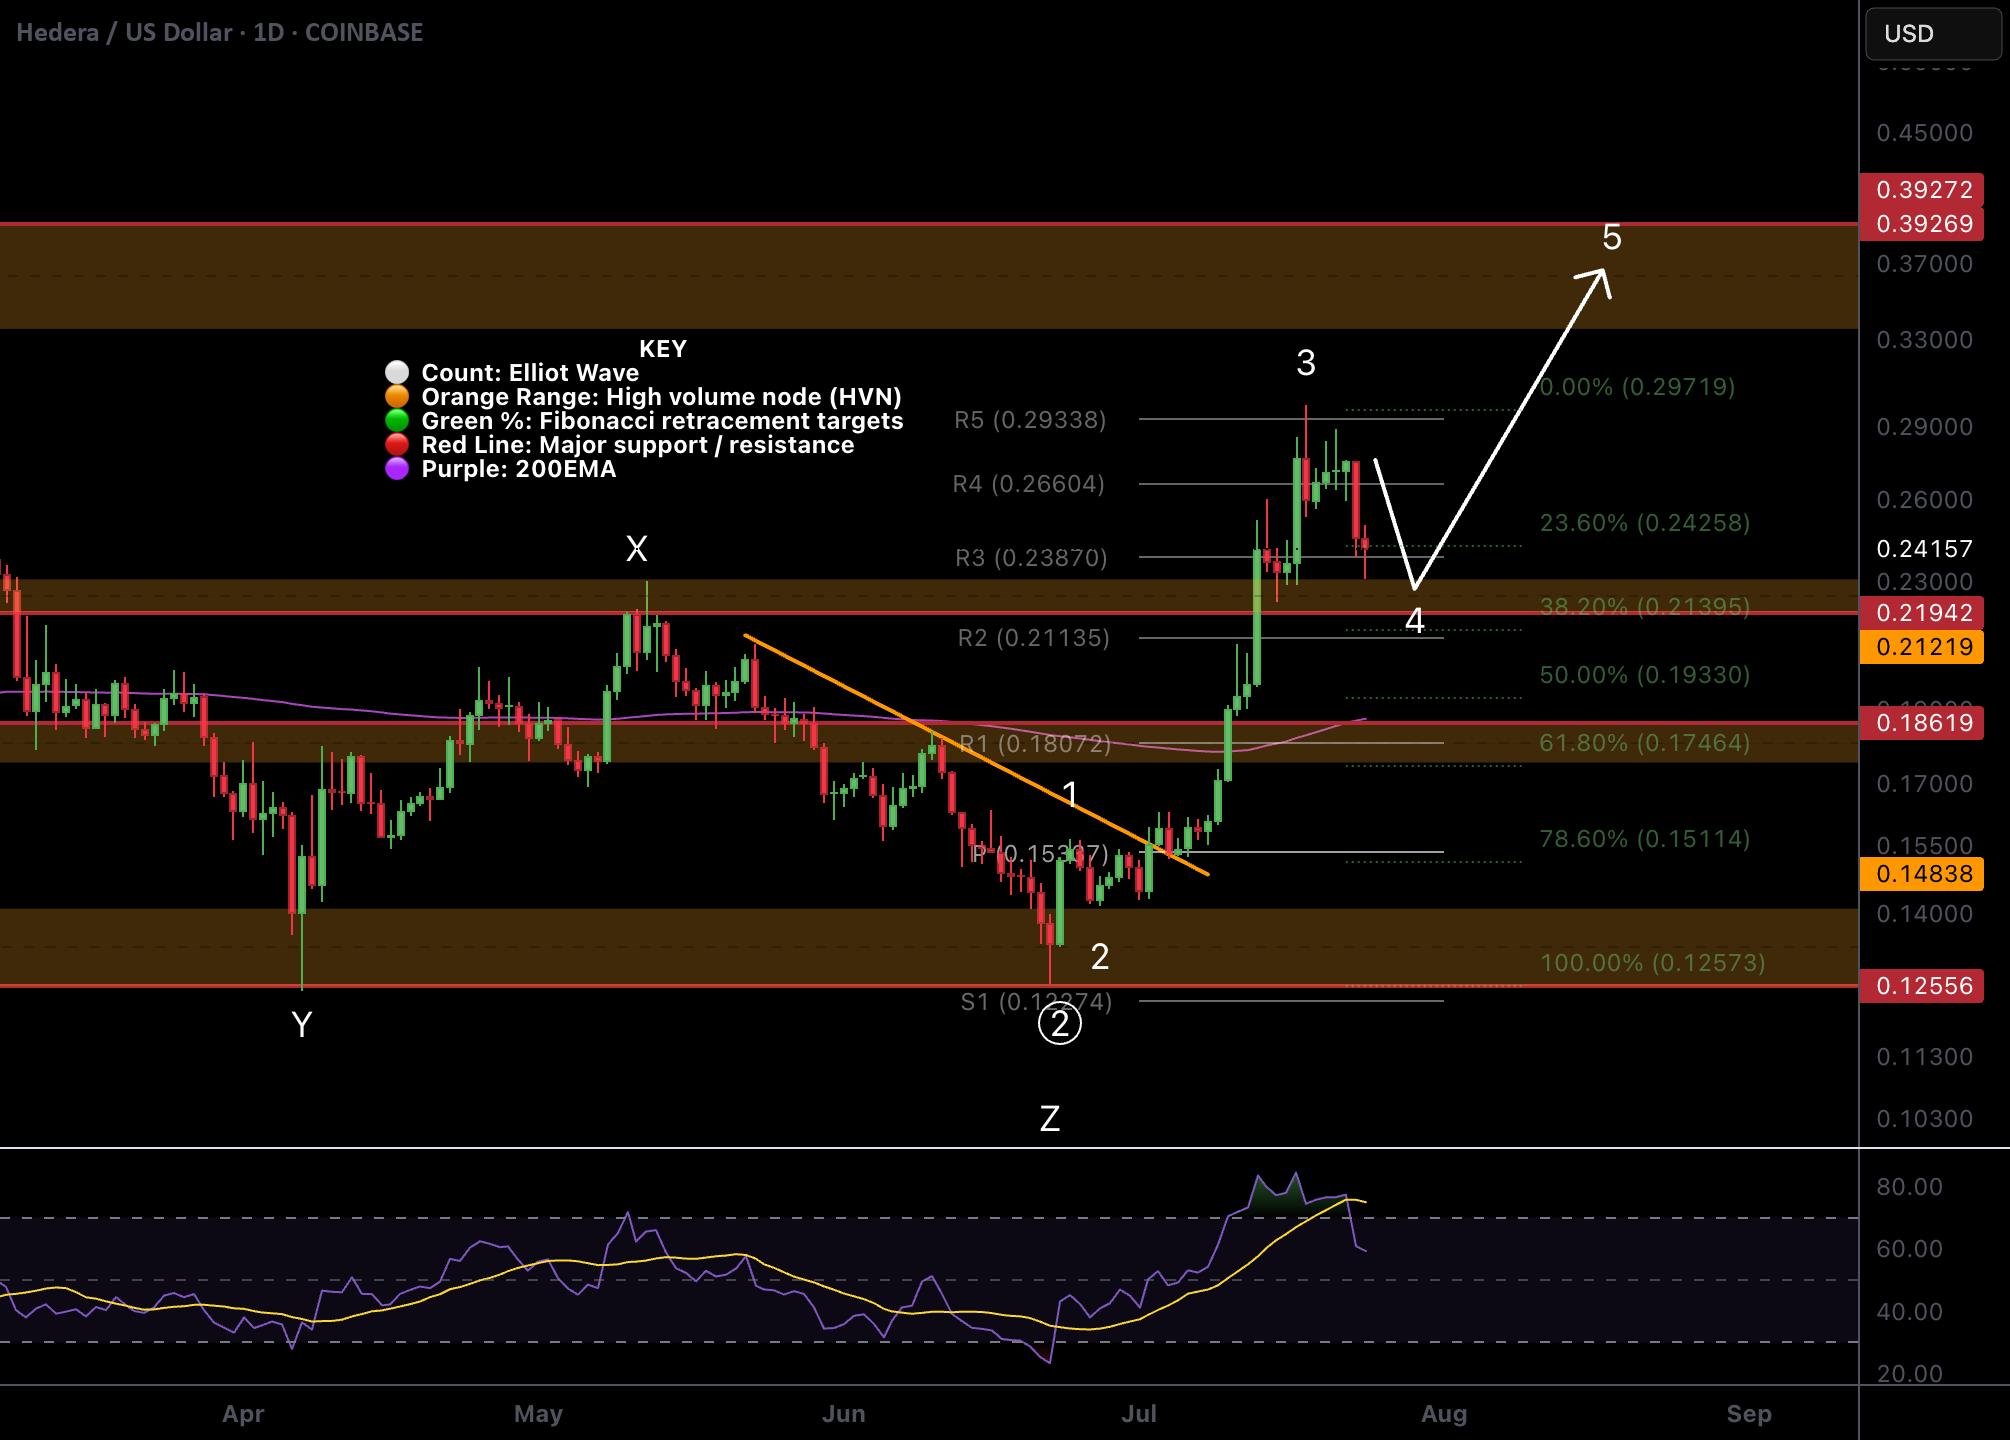Click wave label 3 above the peak

[1306, 362]
